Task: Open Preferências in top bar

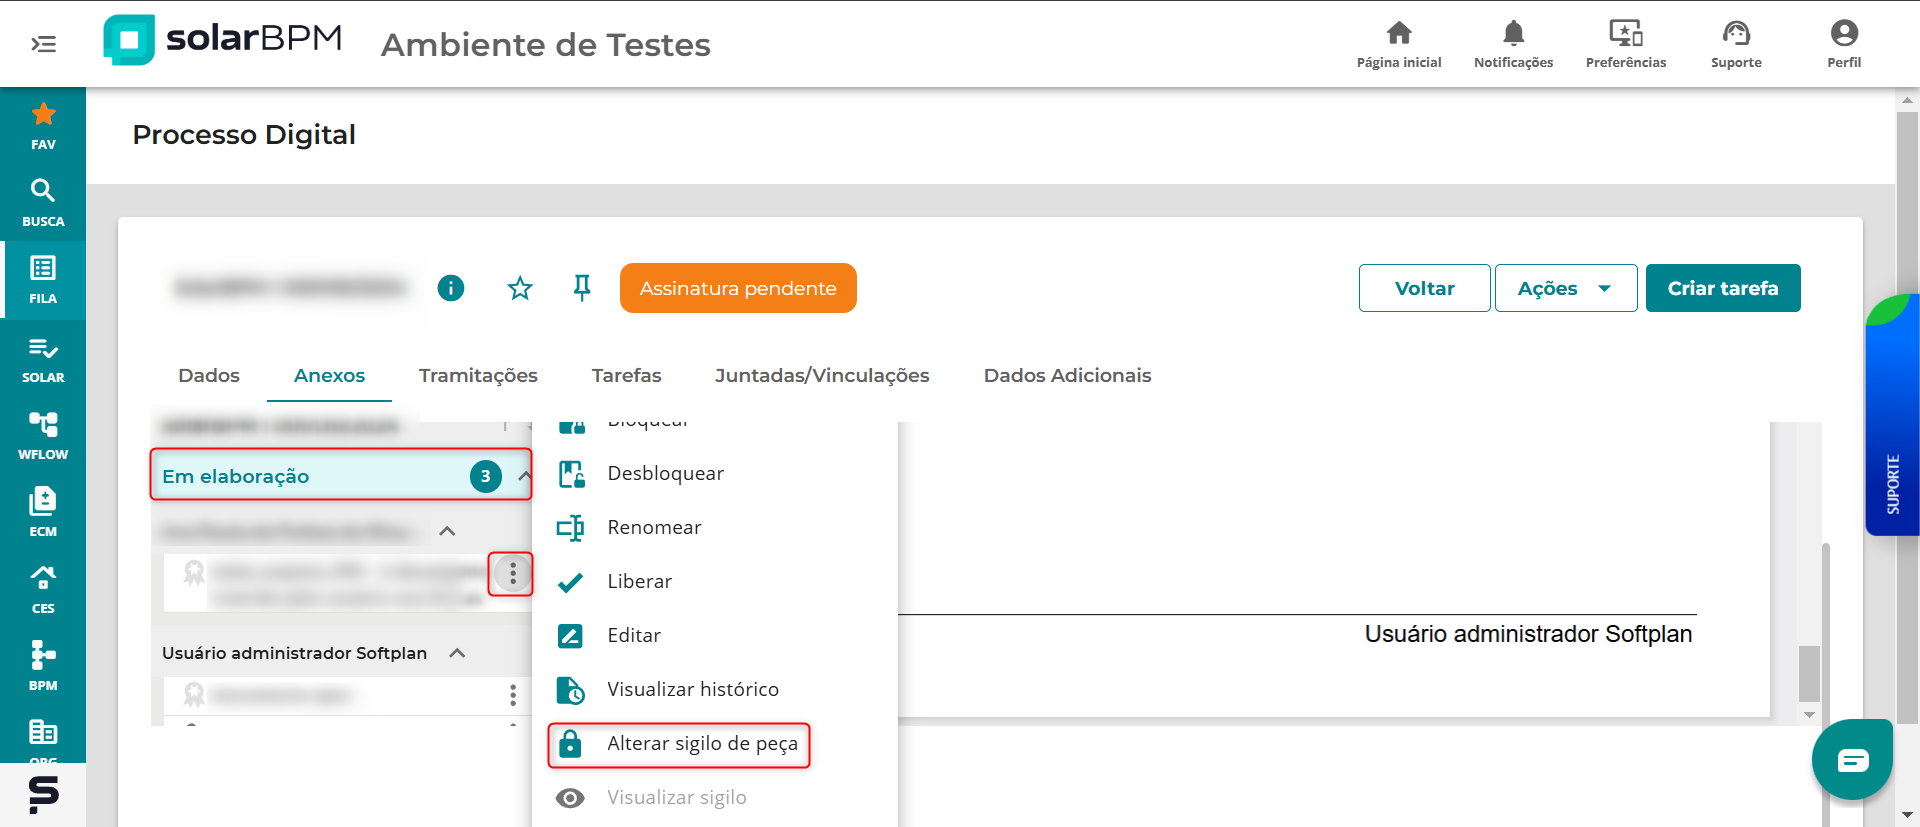Action: pyautogui.click(x=1625, y=44)
